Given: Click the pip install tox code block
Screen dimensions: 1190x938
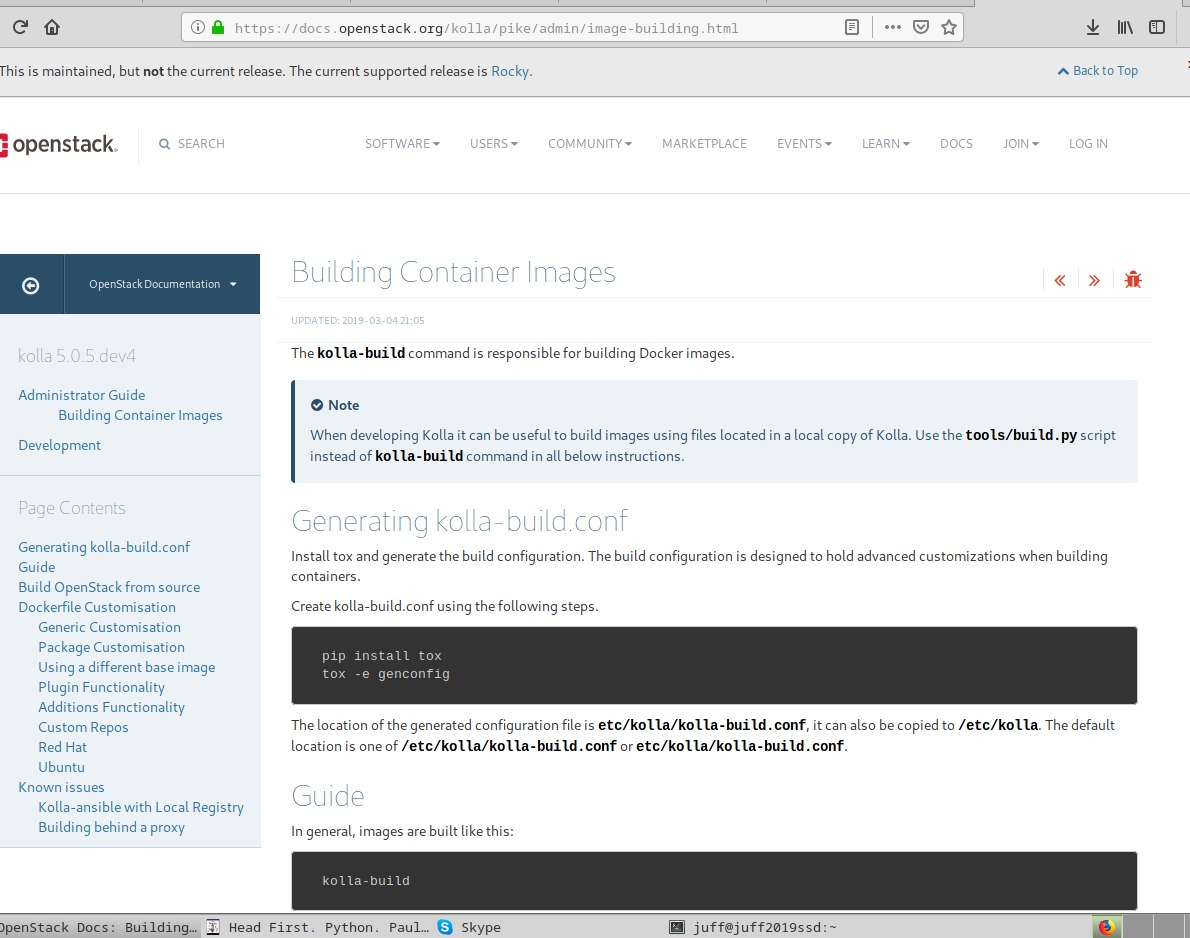Looking at the screenshot, I should [x=714, y=666].
